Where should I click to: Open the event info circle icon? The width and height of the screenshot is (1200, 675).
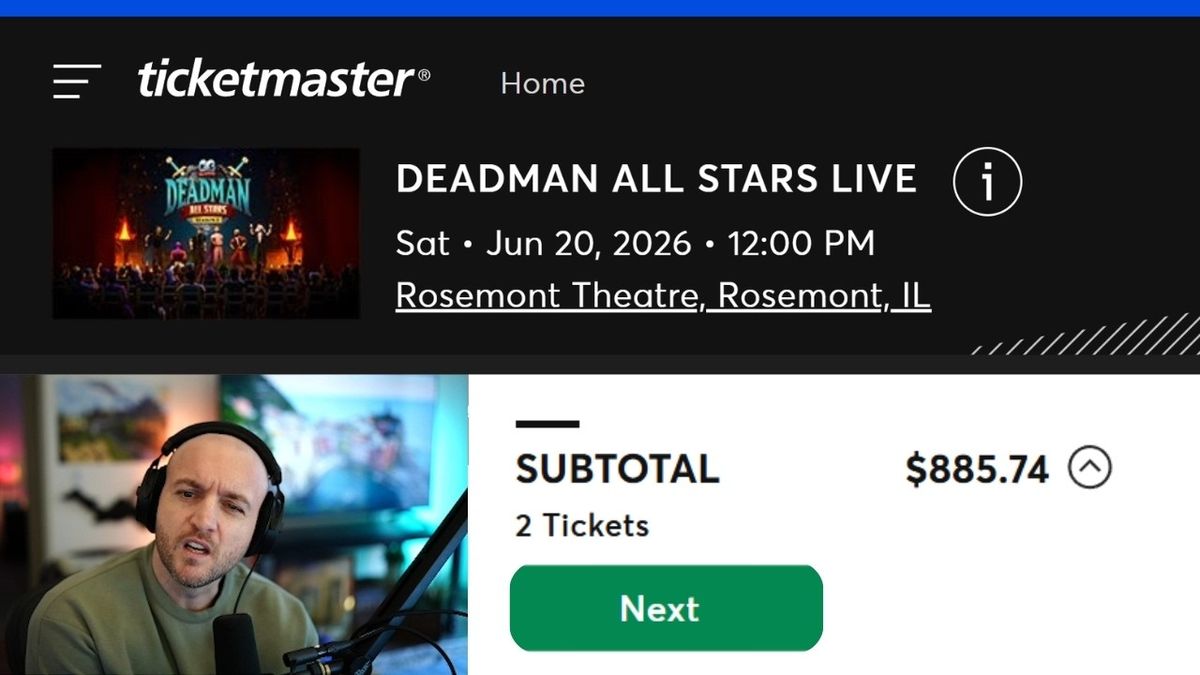(987, 182)
